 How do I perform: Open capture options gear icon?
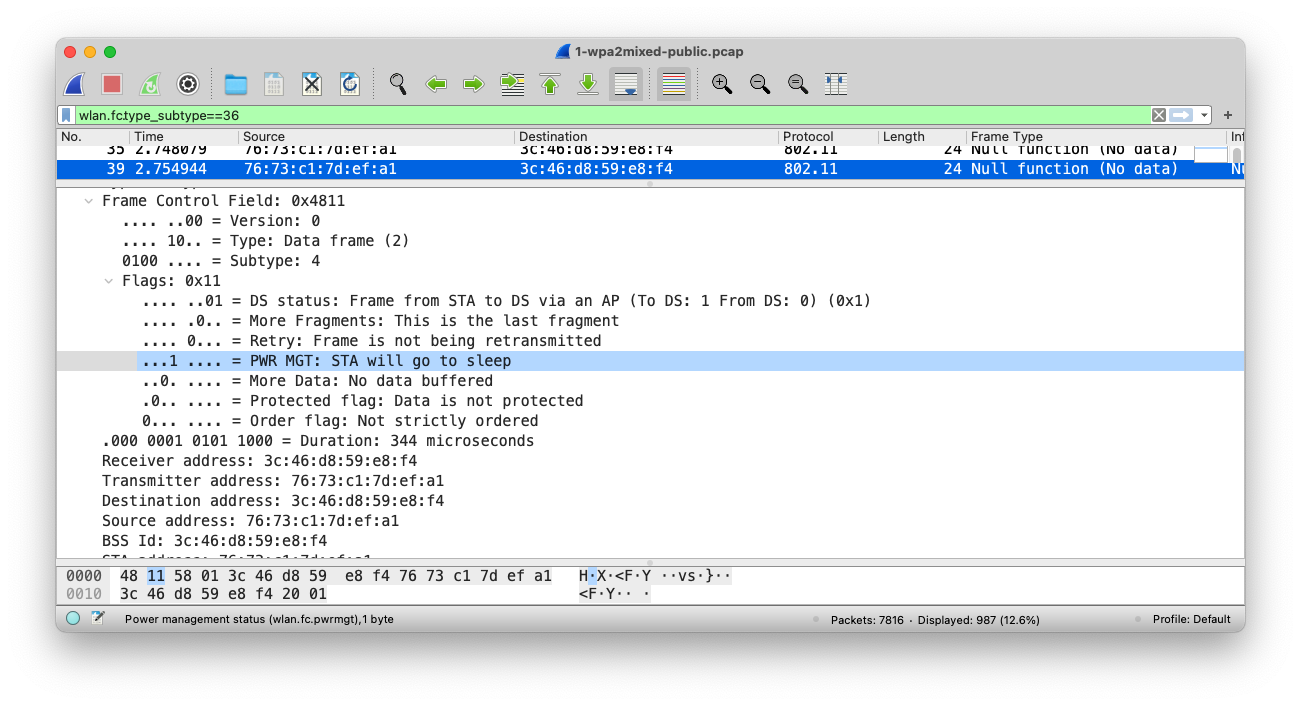(188, 84)
